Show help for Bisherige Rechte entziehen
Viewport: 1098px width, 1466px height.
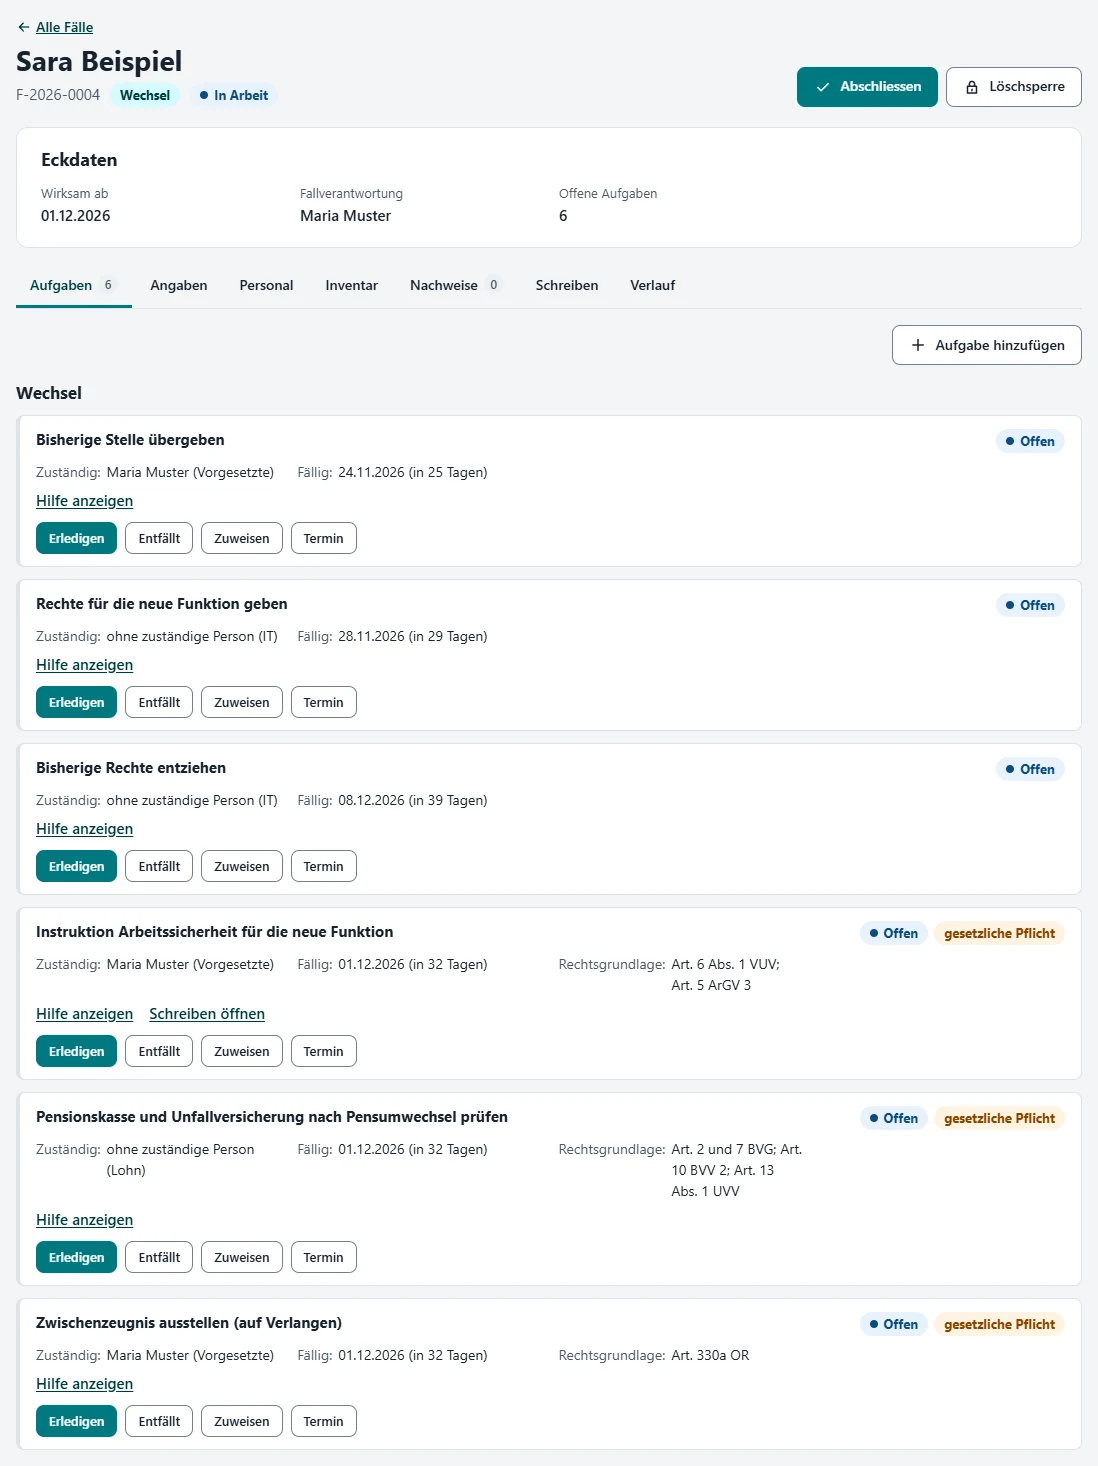84,829
